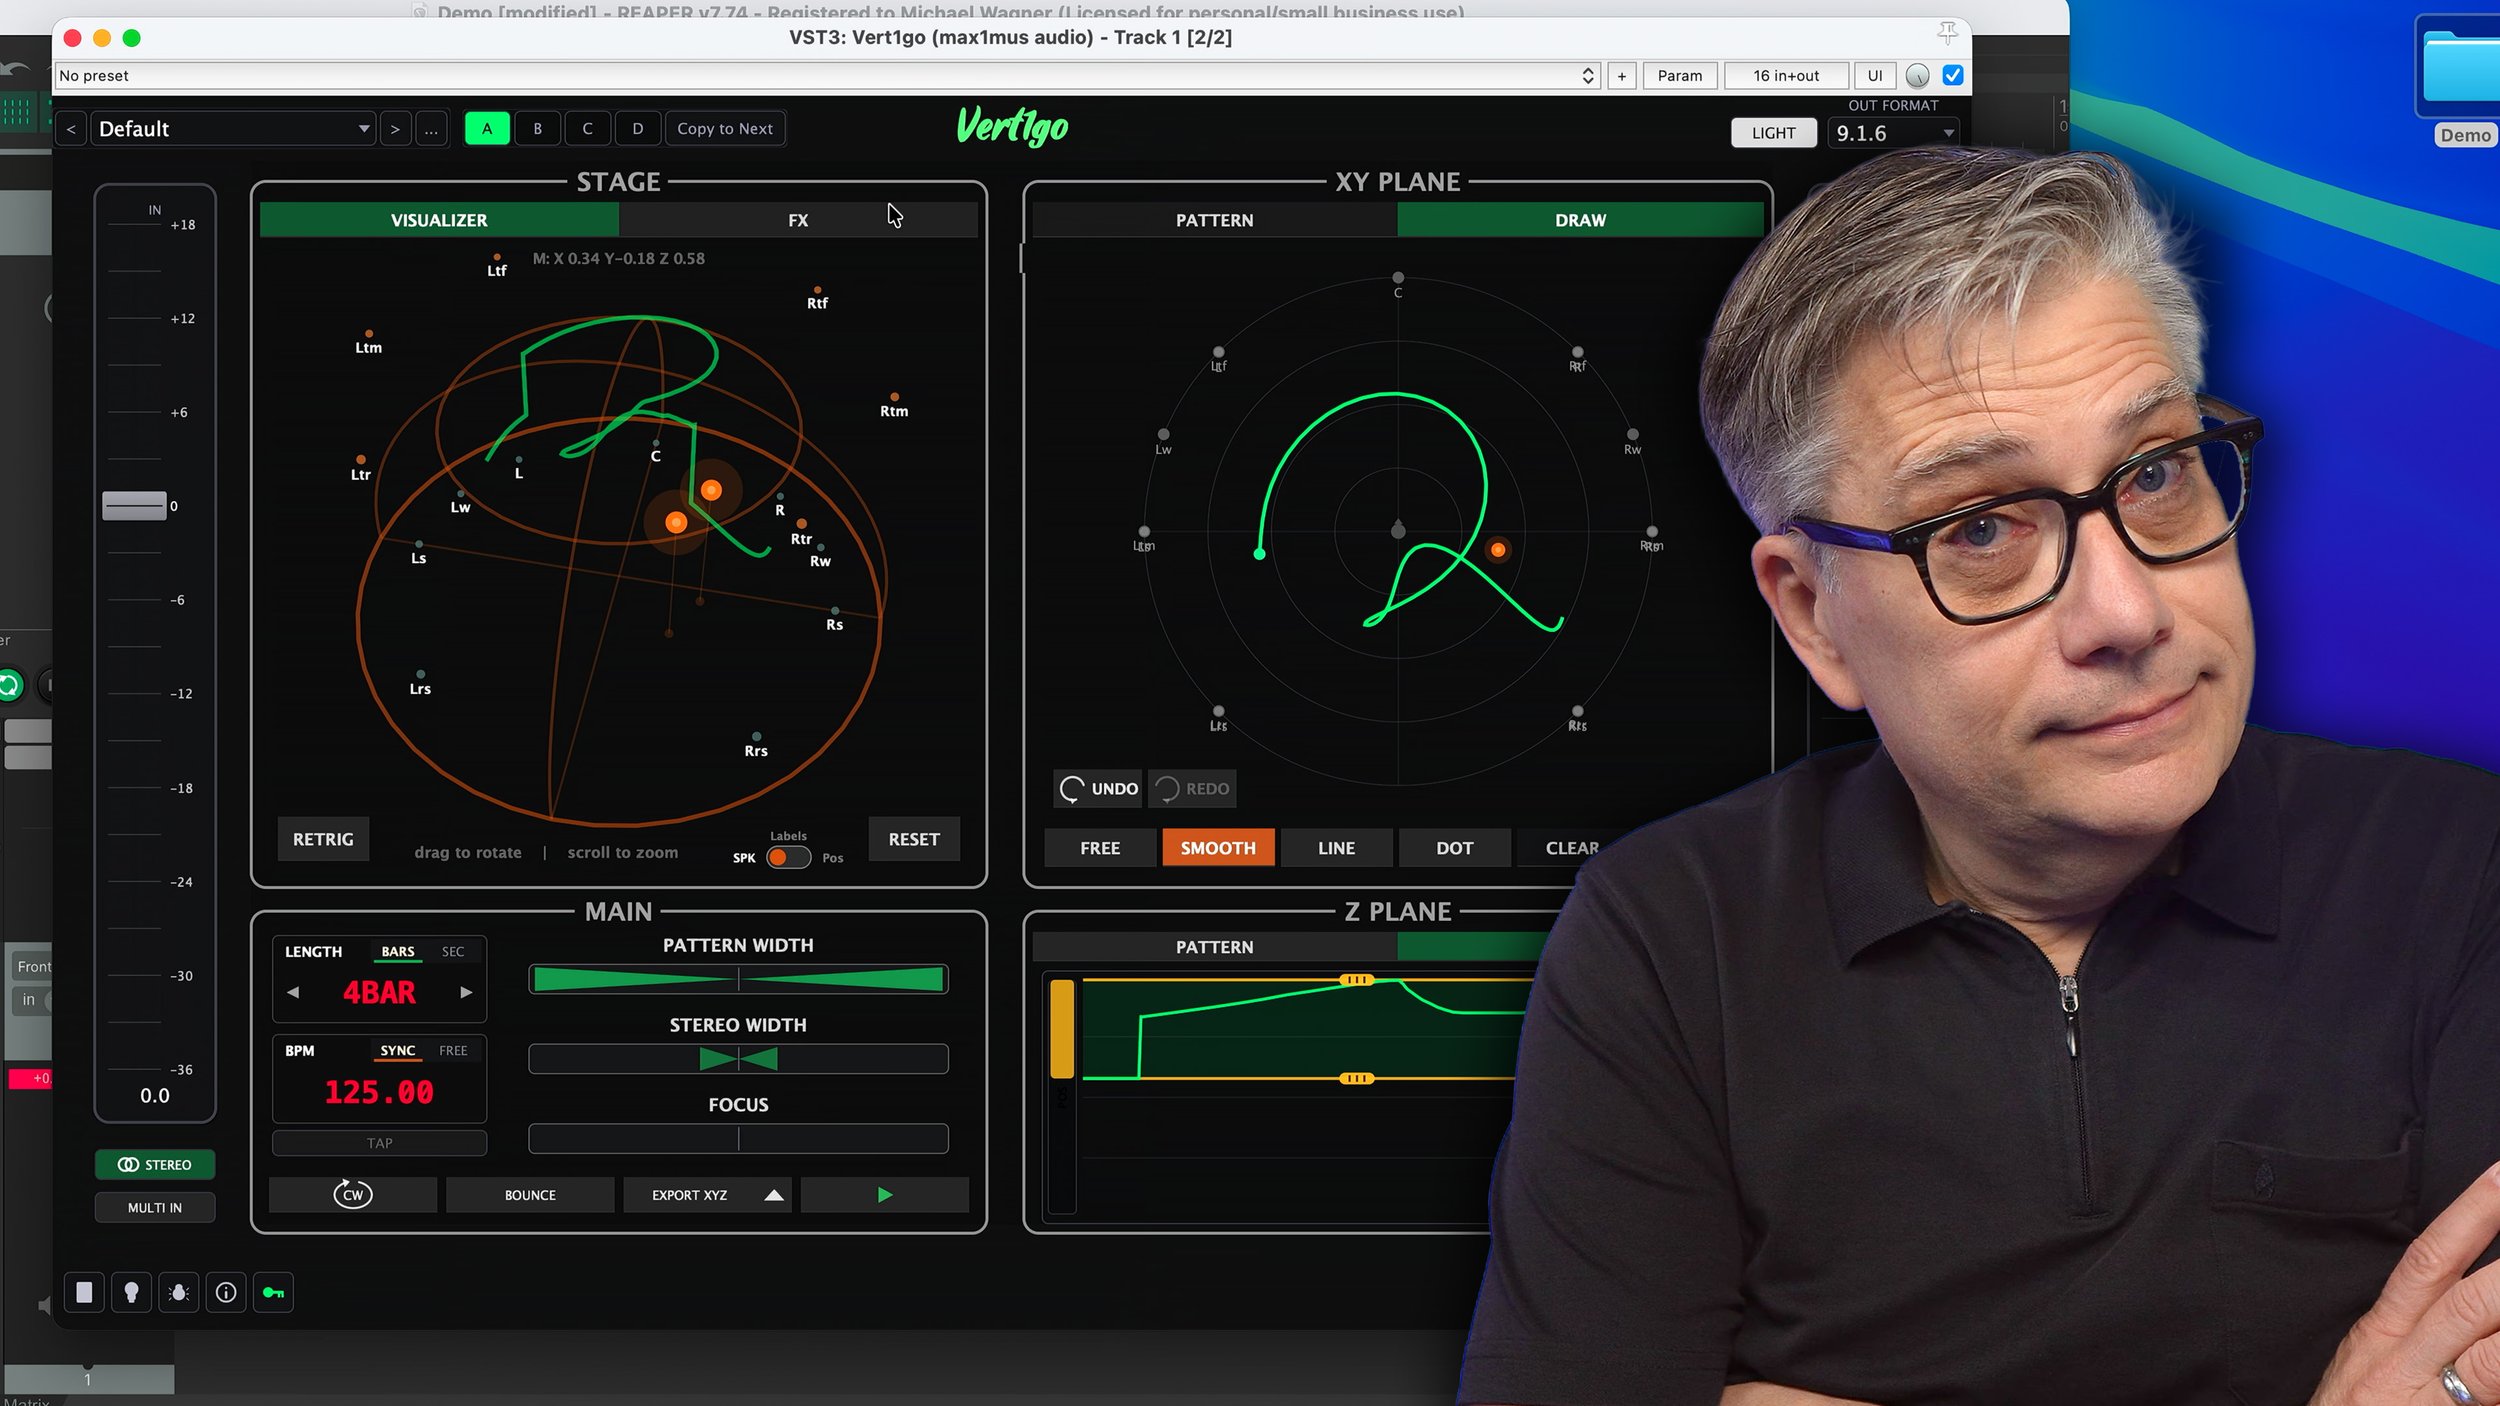Viewport: 2500px width, 1406px height.
Task: Switch Stage to the FX tab
Action: (798, 220)
